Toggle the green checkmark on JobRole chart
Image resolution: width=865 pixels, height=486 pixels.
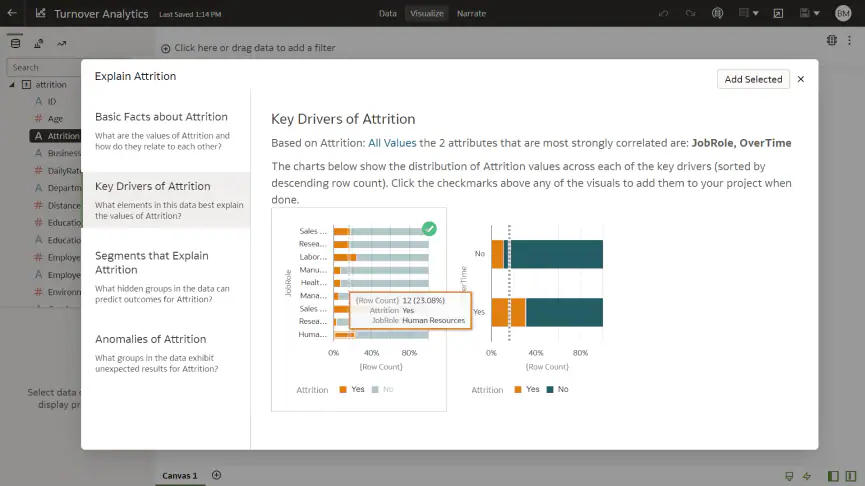click(429, 228)
